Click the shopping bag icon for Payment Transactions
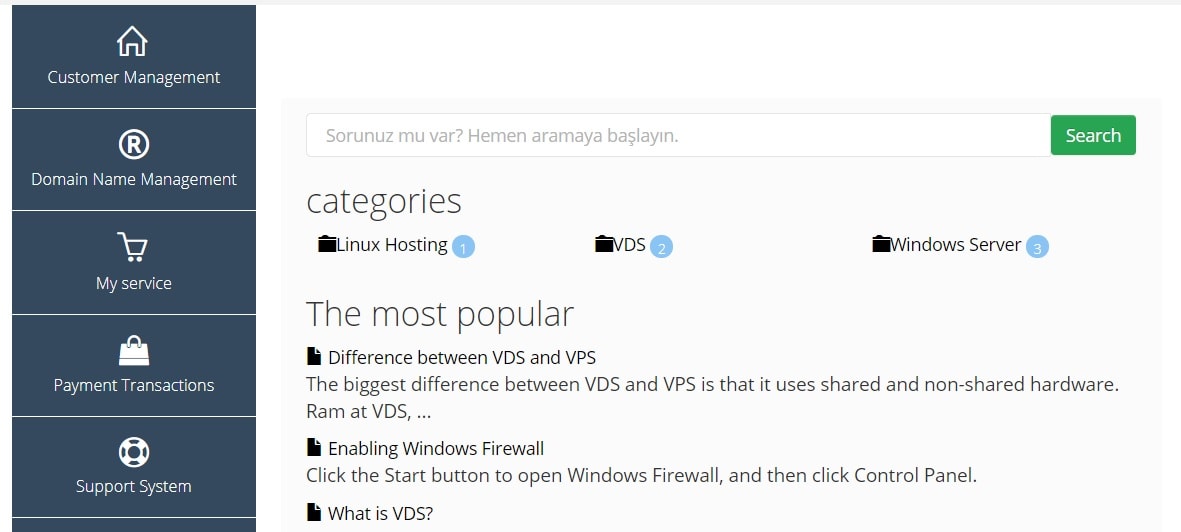Image resolution: width=1181 pixels, height=532 pixels. coord(134,350)
